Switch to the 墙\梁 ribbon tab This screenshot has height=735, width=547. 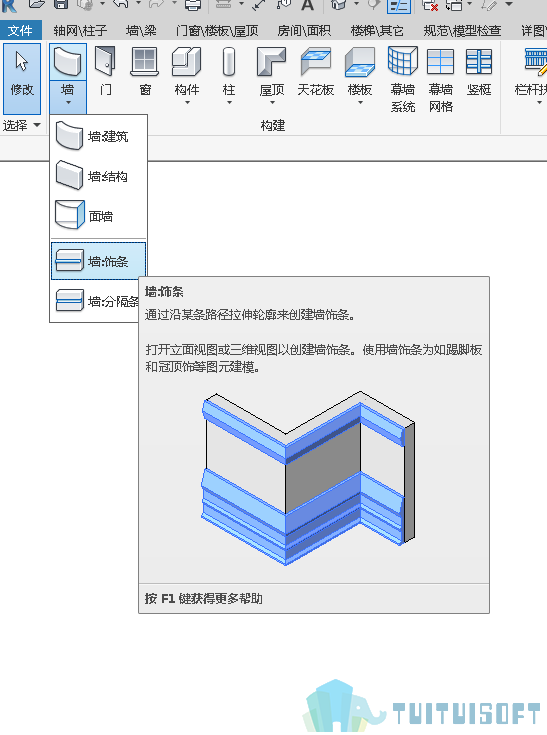point(141,30)
